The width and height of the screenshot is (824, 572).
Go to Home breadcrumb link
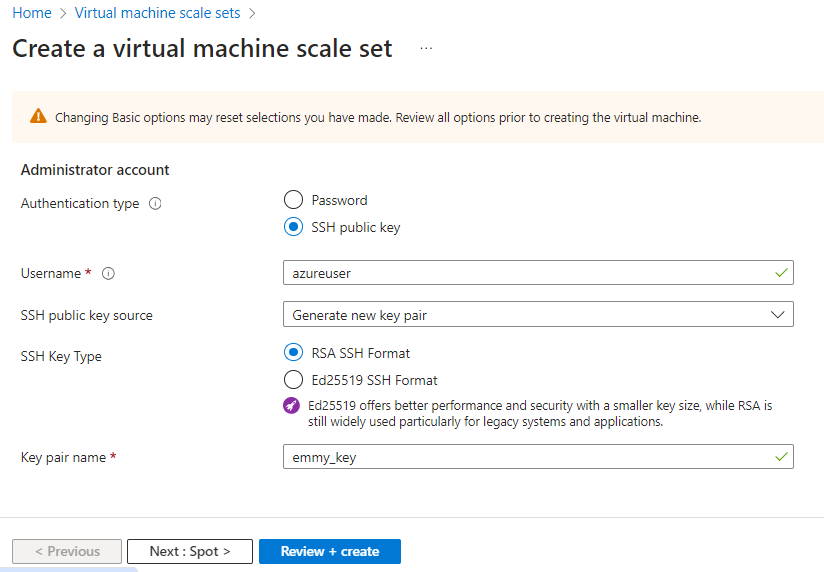[31, 13]
